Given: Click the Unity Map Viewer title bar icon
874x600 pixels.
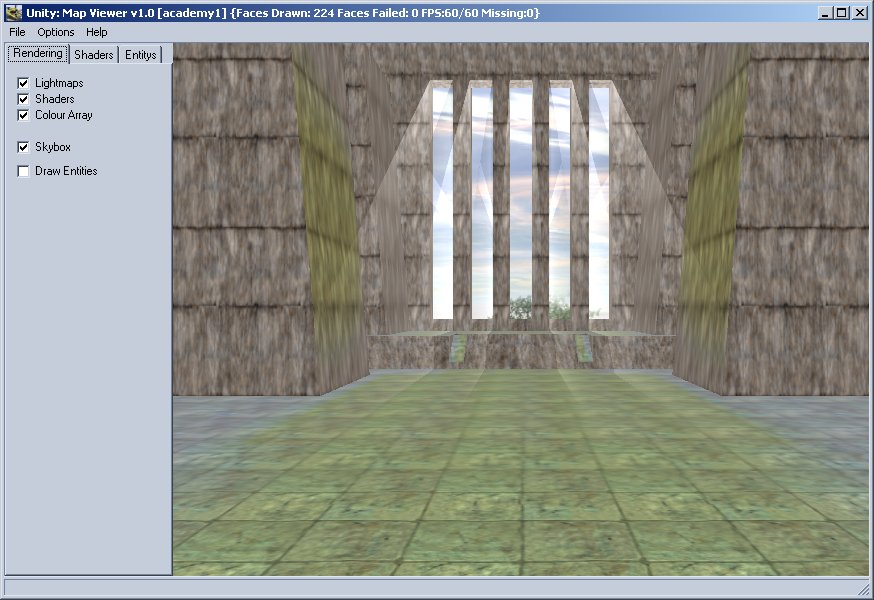Looking at the screenshot, I should pos(13,13).
